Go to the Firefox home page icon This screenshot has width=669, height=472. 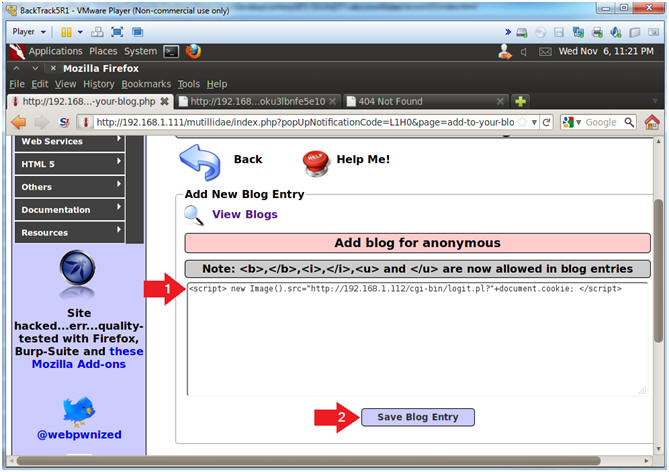tap(652, 122)
